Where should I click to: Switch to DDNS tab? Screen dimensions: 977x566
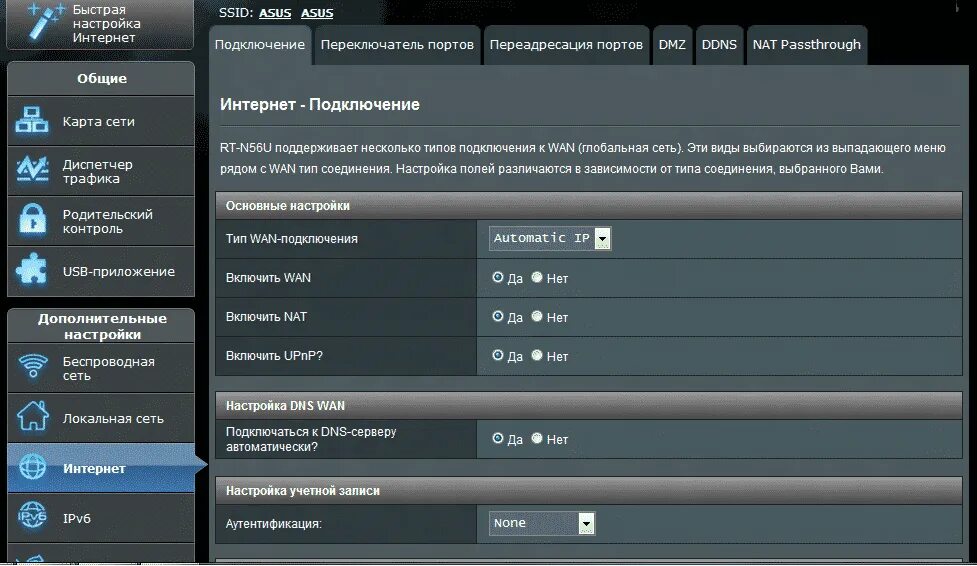pos(719,45)
